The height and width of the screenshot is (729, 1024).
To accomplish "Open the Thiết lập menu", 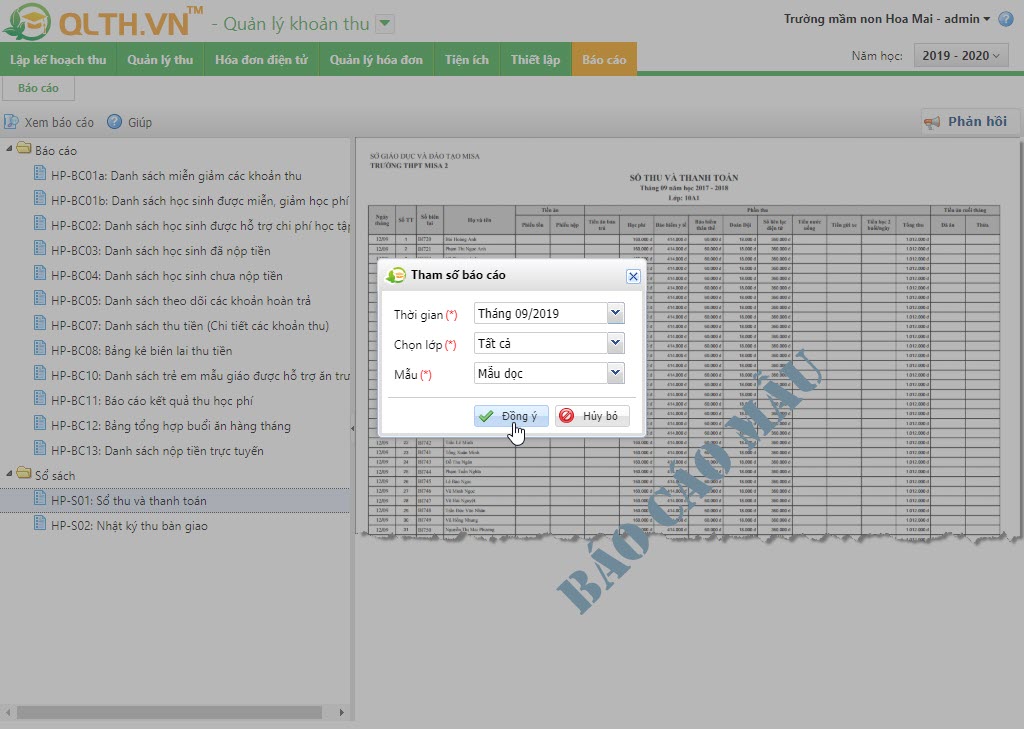I will (x=536, y=59).
